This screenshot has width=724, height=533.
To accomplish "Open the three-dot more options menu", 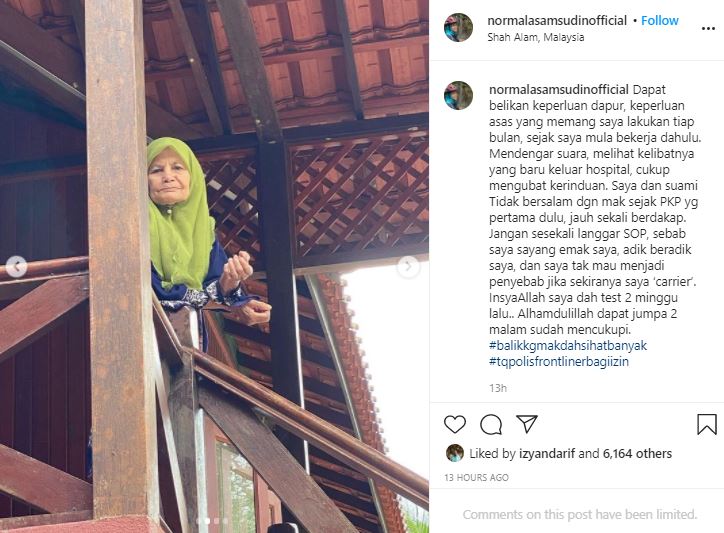I will pos(708,29).
